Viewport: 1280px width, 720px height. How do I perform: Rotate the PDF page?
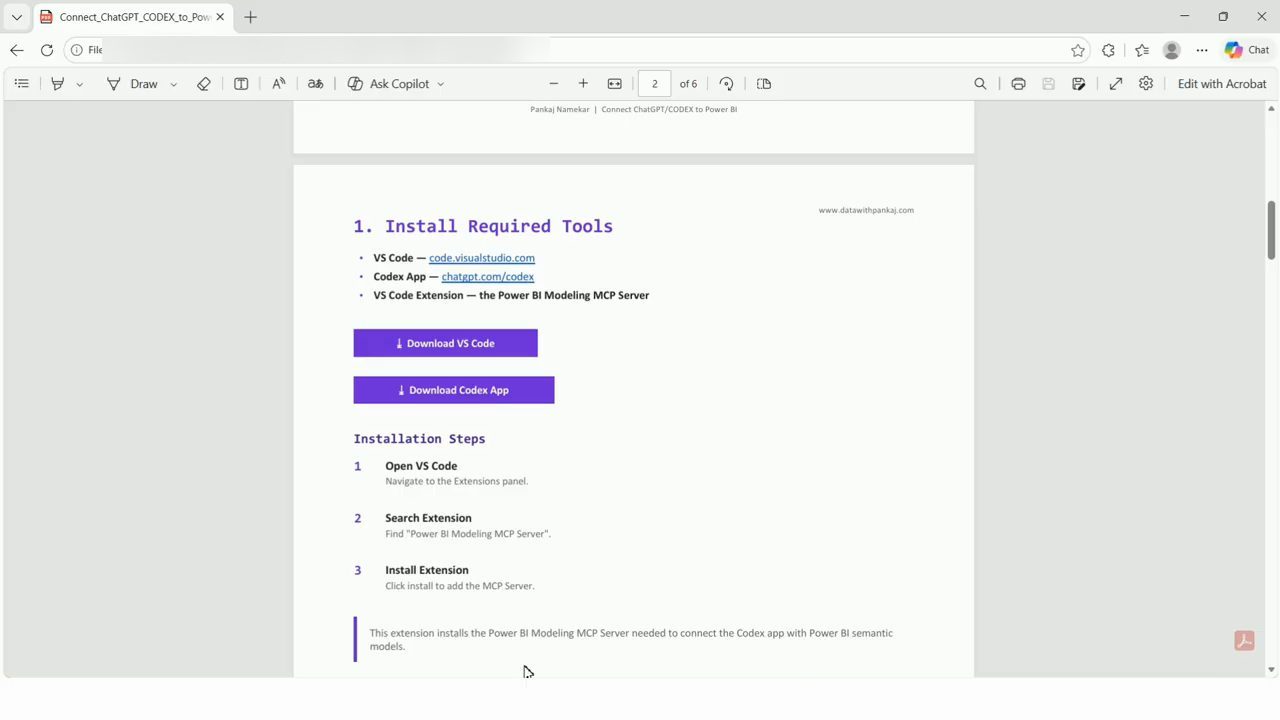click(x=727, y=84)
